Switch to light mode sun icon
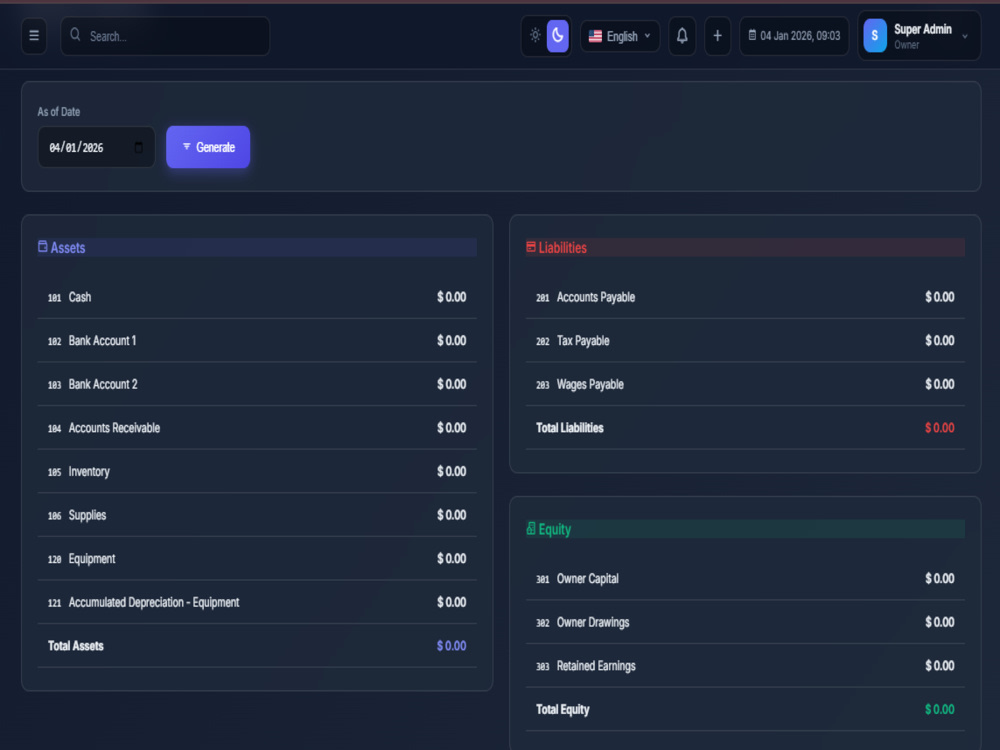The height and width of the screenshot is (750, 1000). pyautogui.click(x=535, y=35)
